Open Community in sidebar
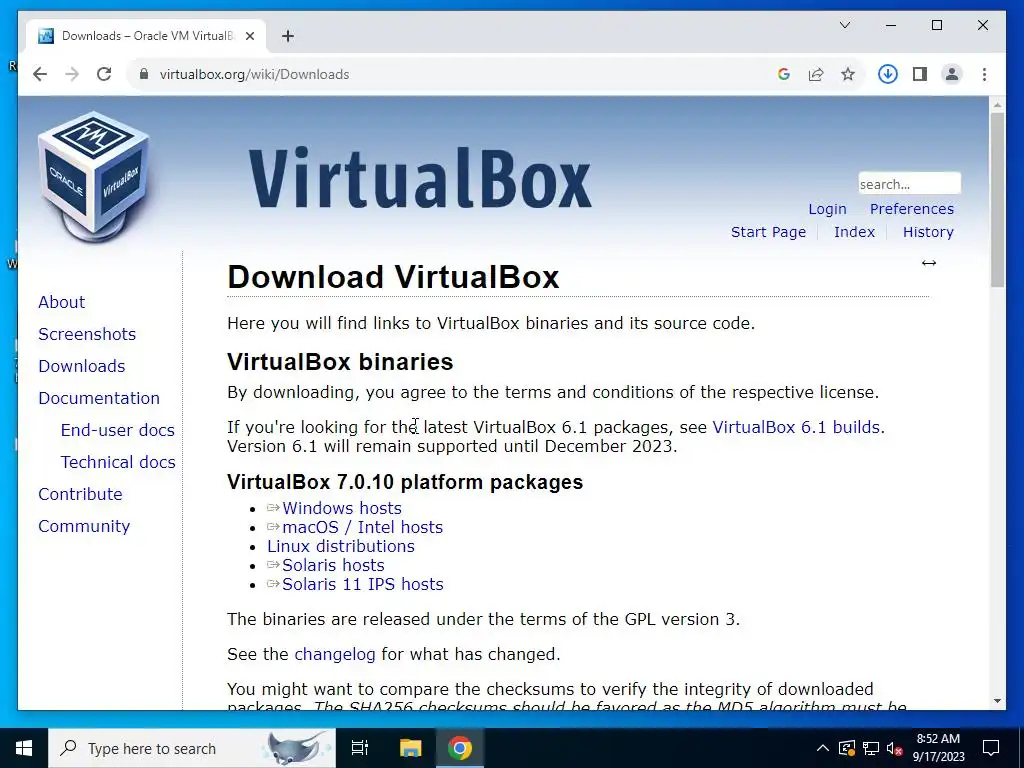This screenshot has height=768, width=1024. tap(84, 526)
